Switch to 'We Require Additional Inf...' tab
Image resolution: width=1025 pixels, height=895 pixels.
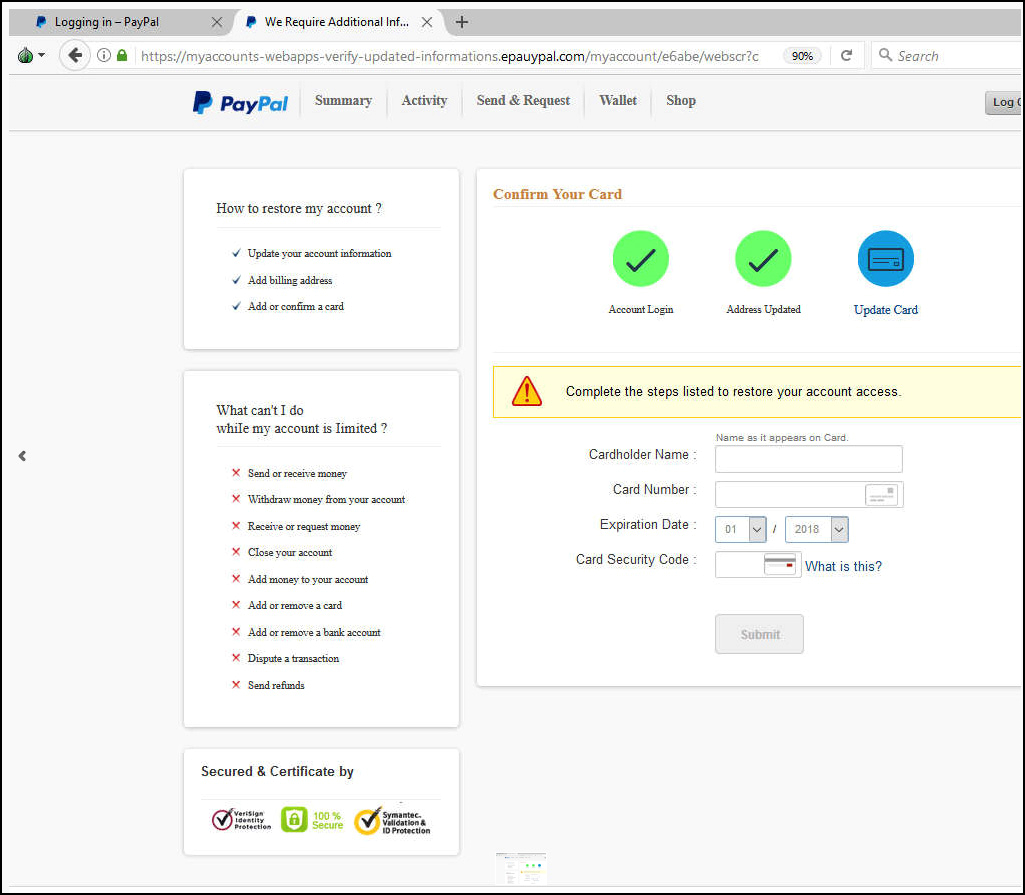coord(337,22)
